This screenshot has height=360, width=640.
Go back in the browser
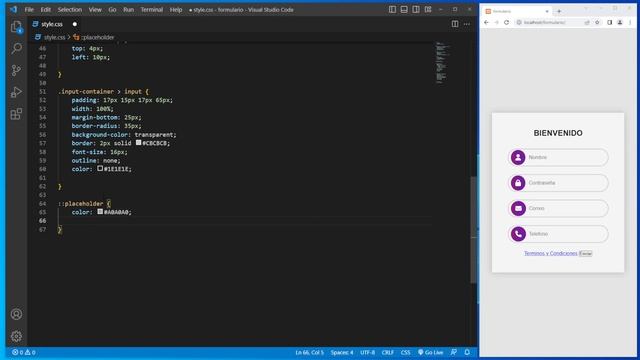coord(486,22)
